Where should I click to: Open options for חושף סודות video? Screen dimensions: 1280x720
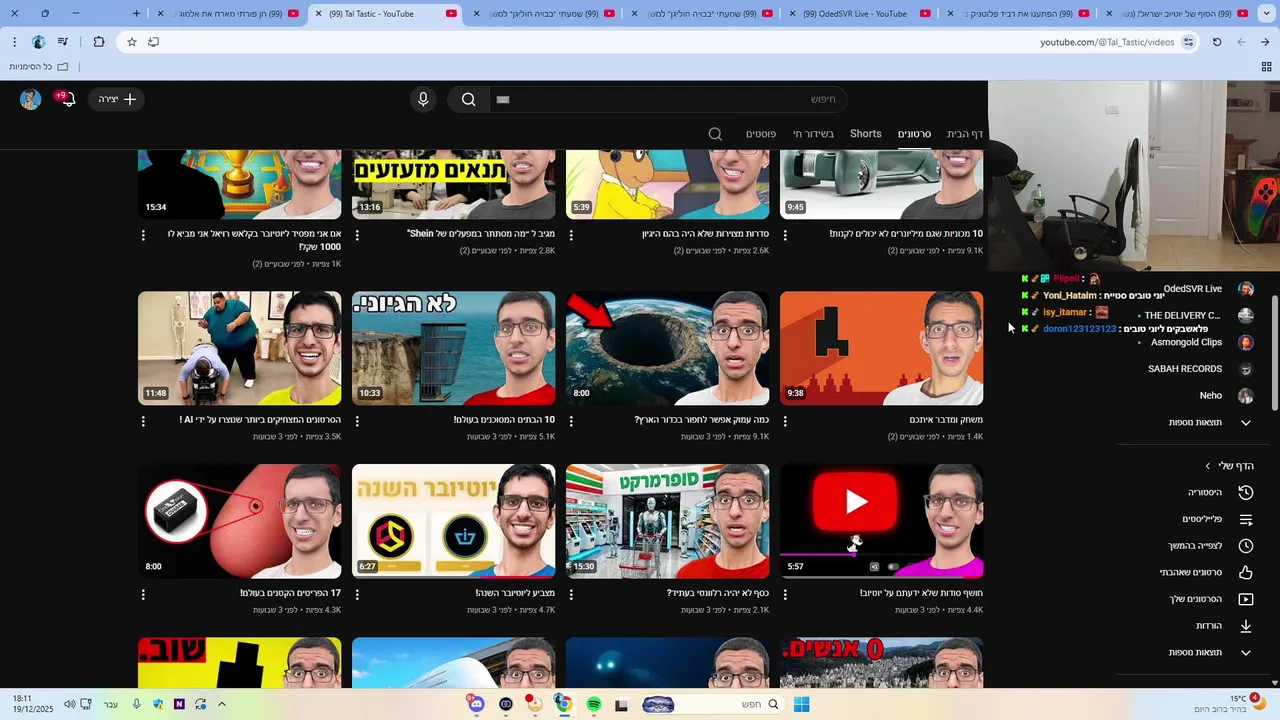point(785,594)
